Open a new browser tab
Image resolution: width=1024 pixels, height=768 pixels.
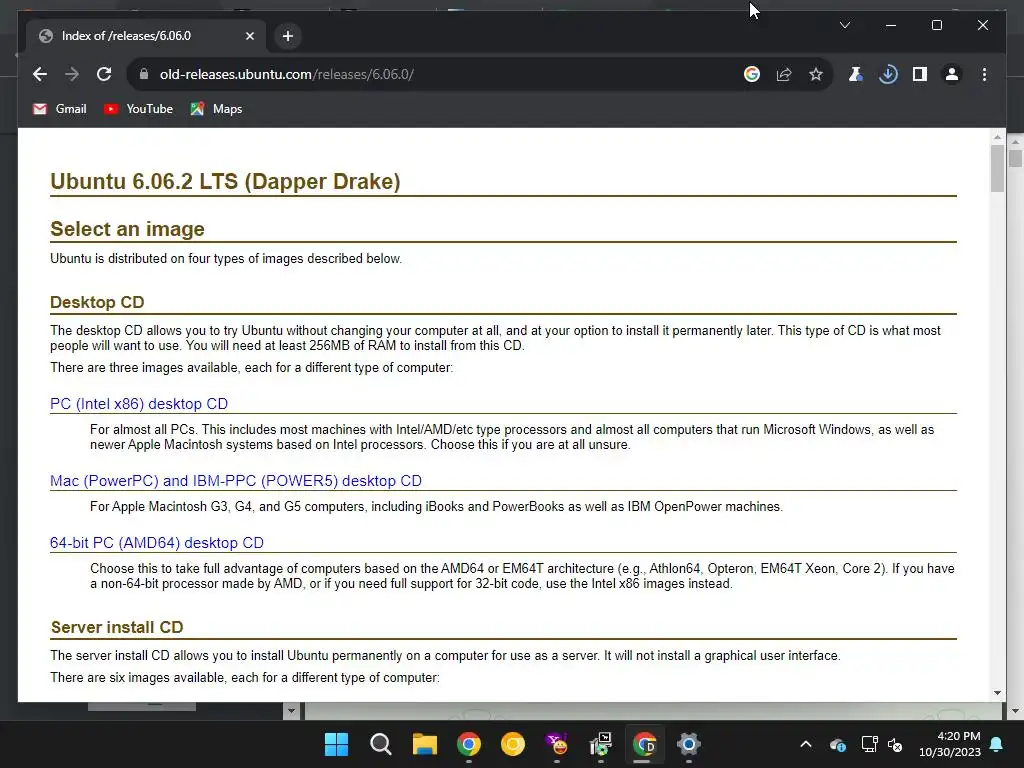click(x=288, y=36)
